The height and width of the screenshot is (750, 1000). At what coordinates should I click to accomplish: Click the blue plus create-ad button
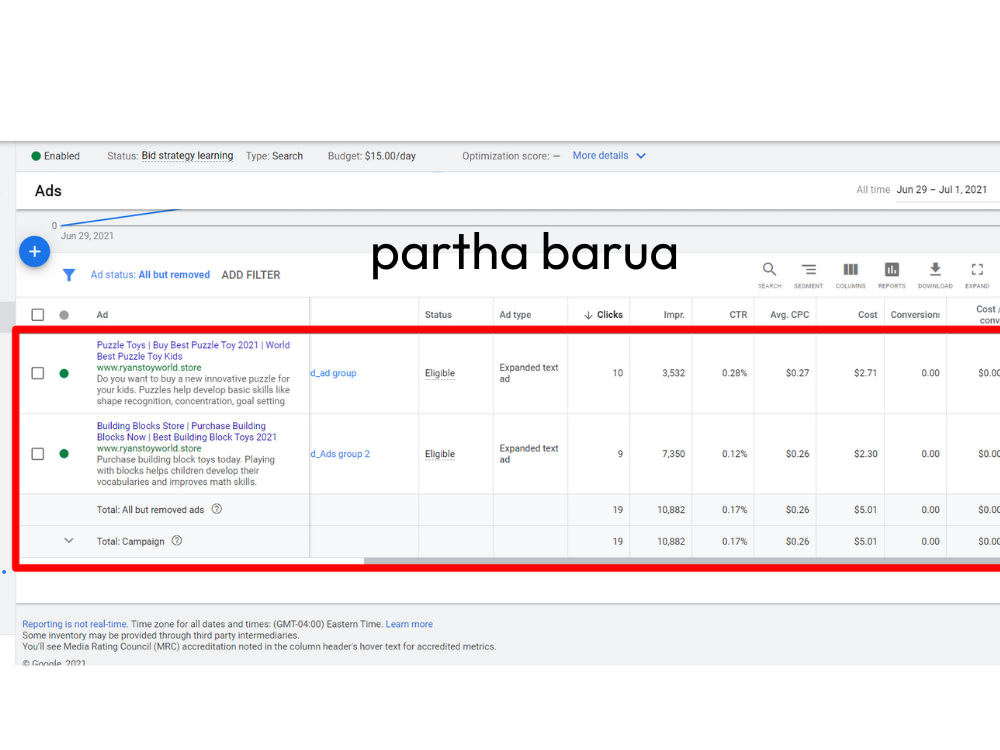[34, 251]
